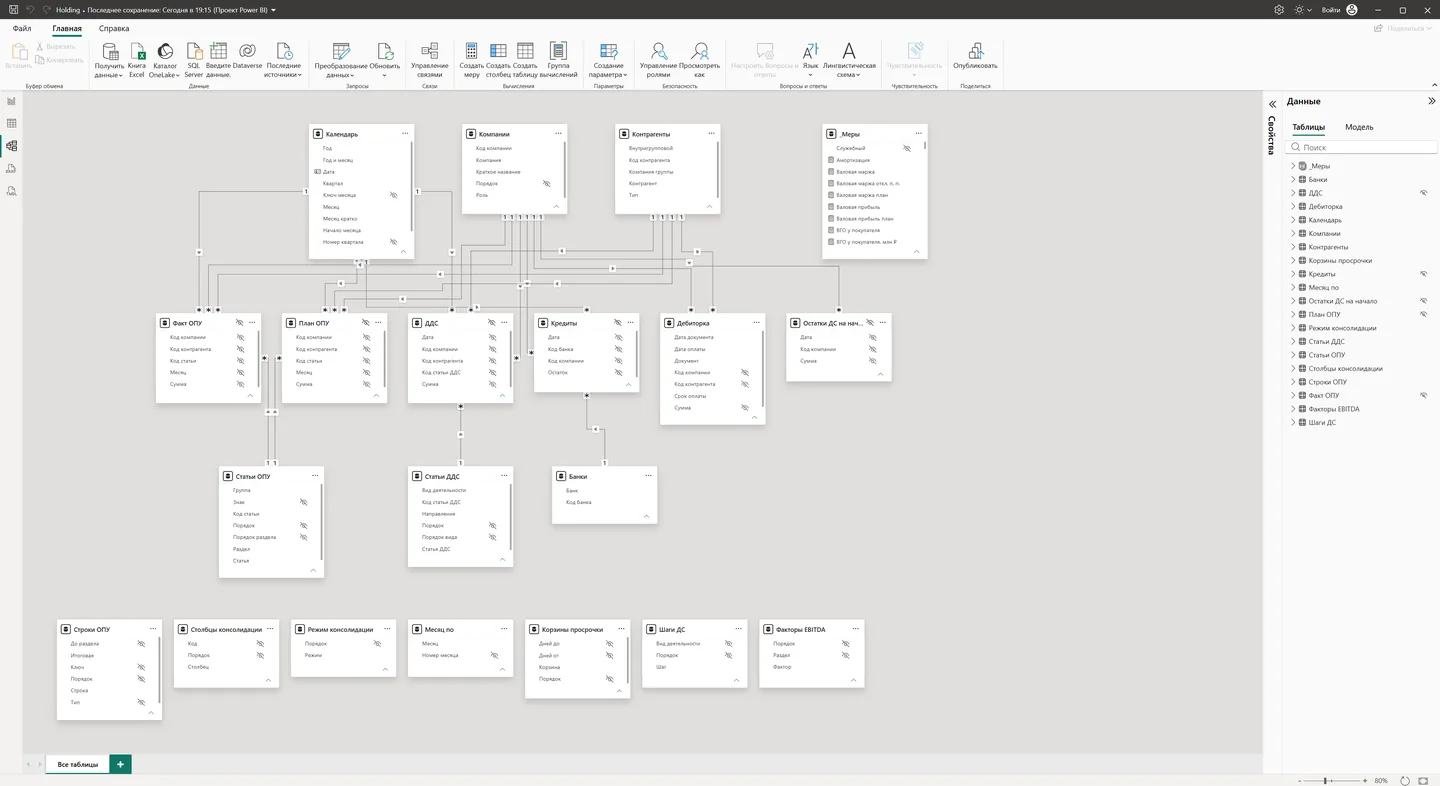Select the Все таблицы layout tab

pos(77,764)
